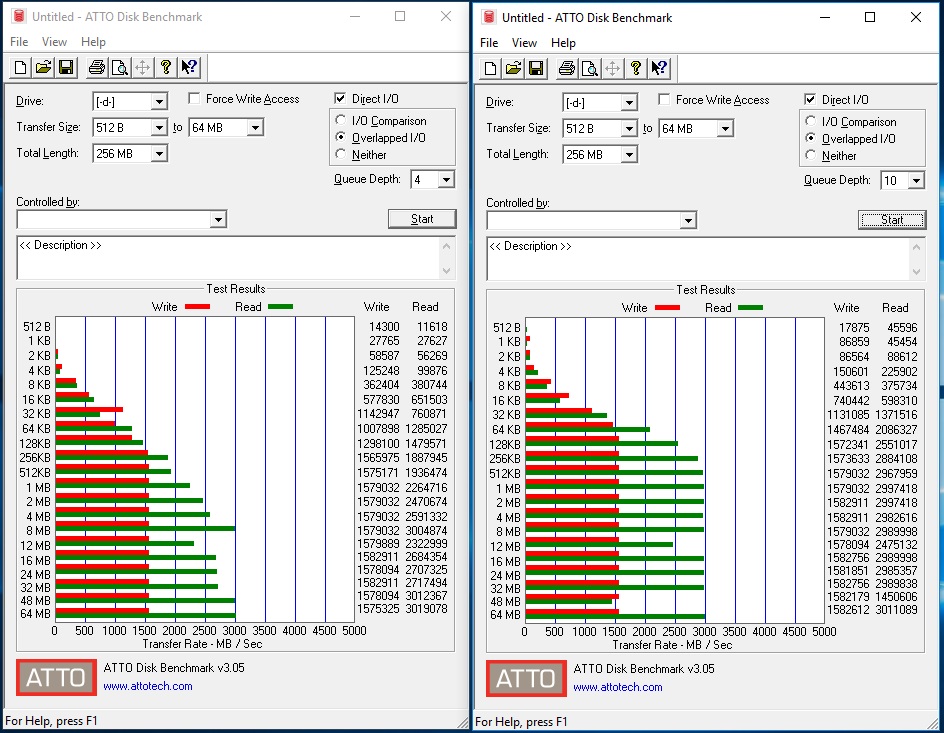Click the New file icon in left window
This screenshot has height=733, width=944.
tap(20, 67)
